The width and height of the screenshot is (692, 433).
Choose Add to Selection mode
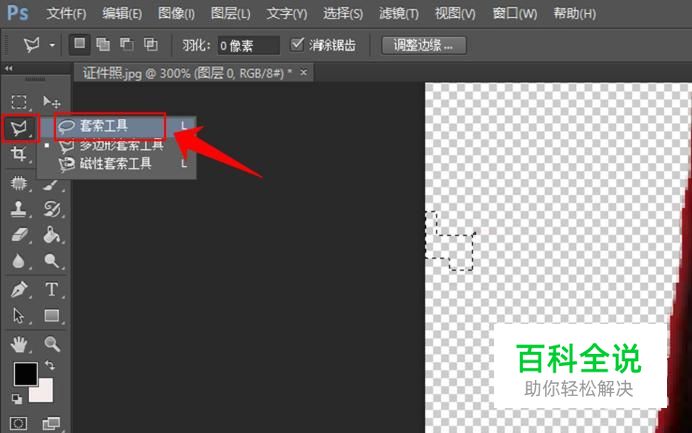(x=103, y=44)
